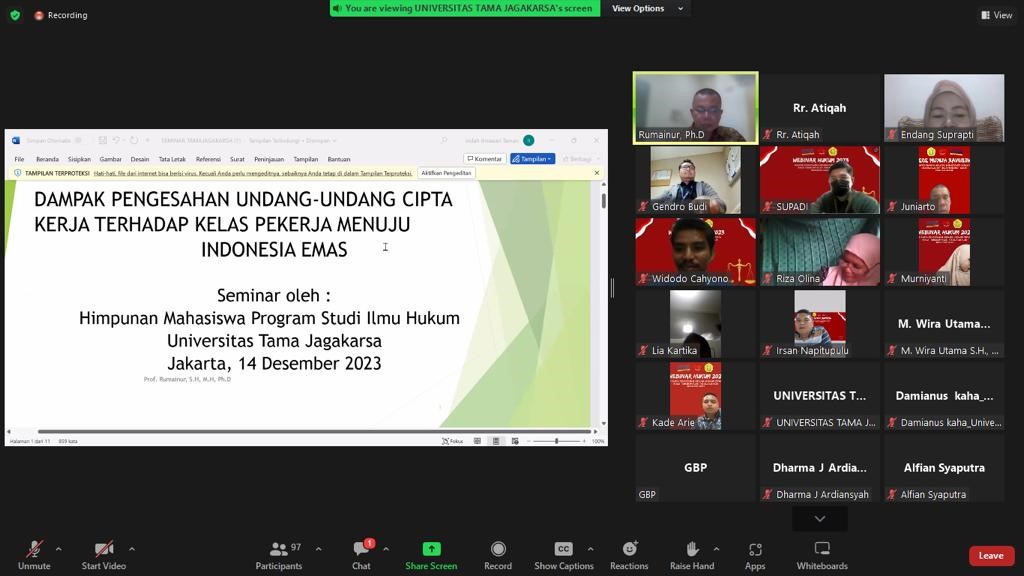1024x576 pixels.
Task: Click the encryption shield icon
Action: 15,15
